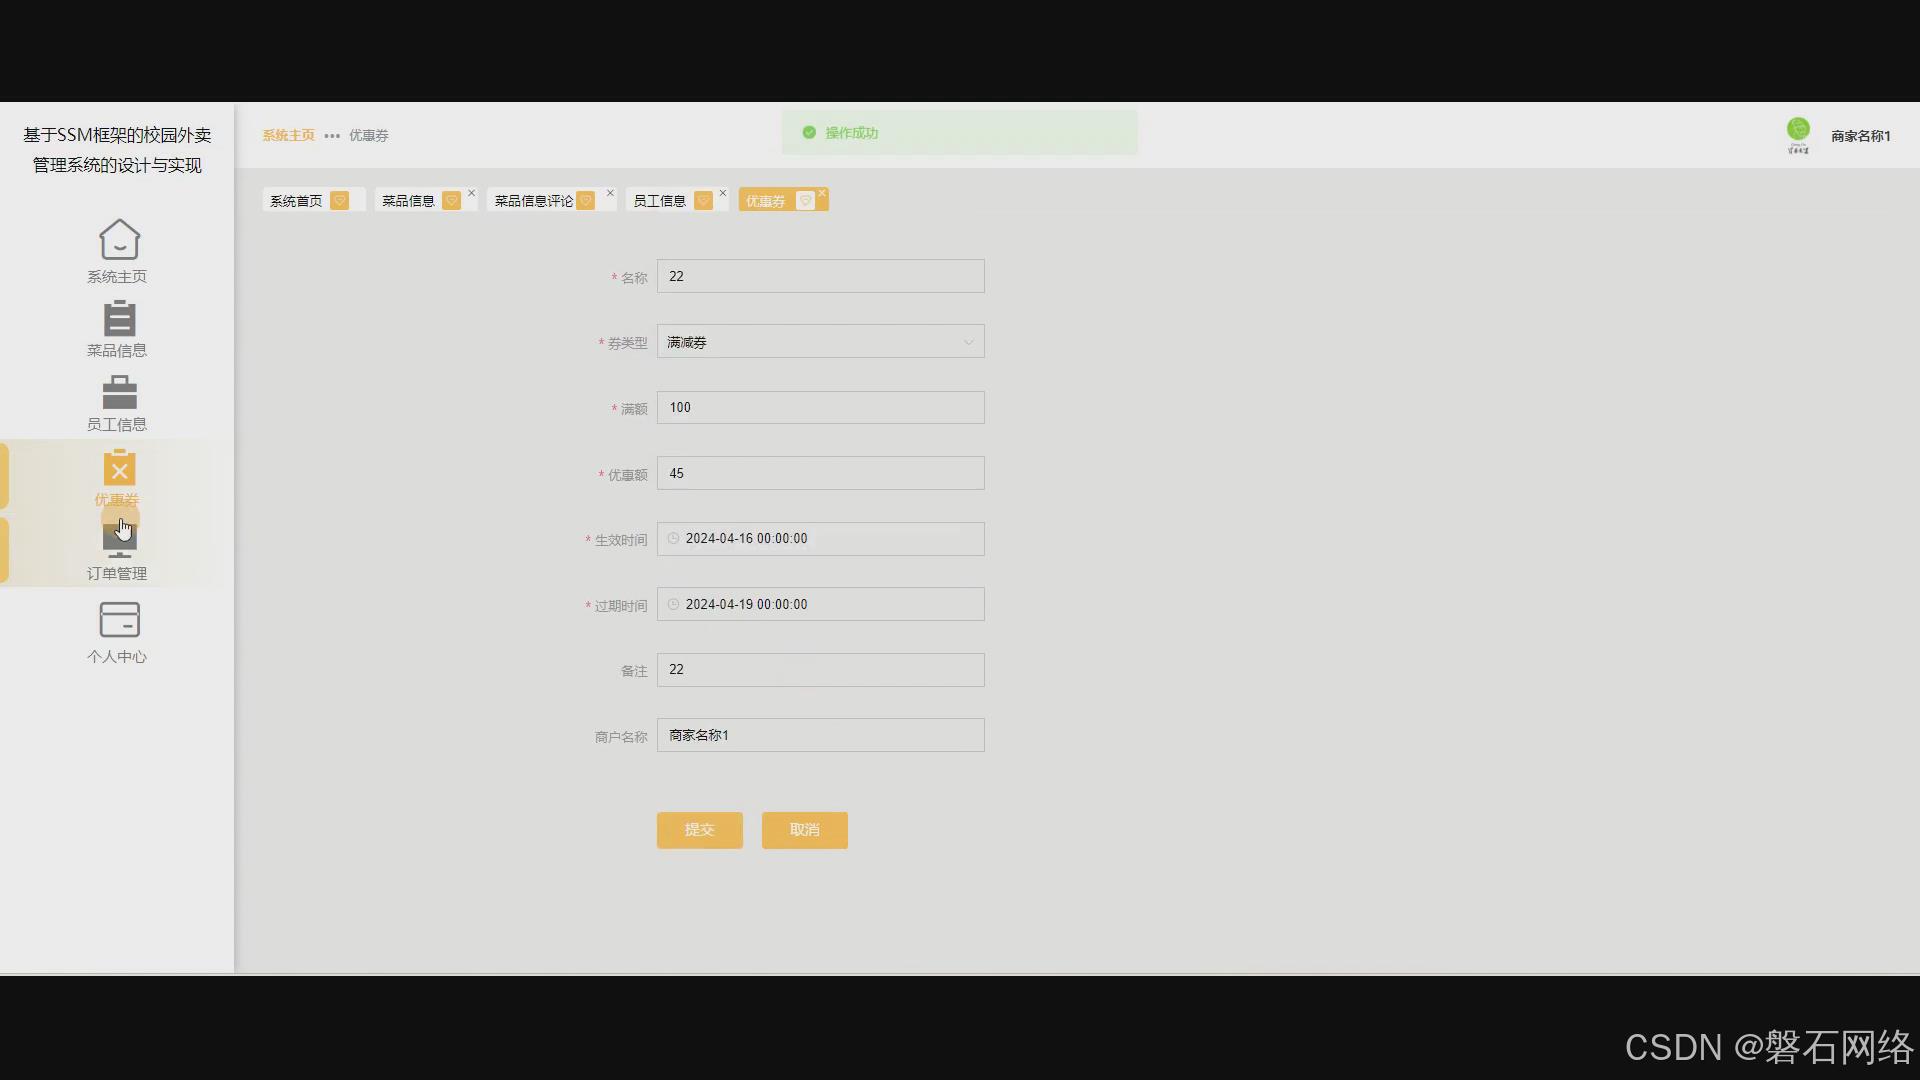The width and height of the screenshot is (1920, 1080).
Task: Close the 菜品信息评论 tab
Action: click(610, 194)
